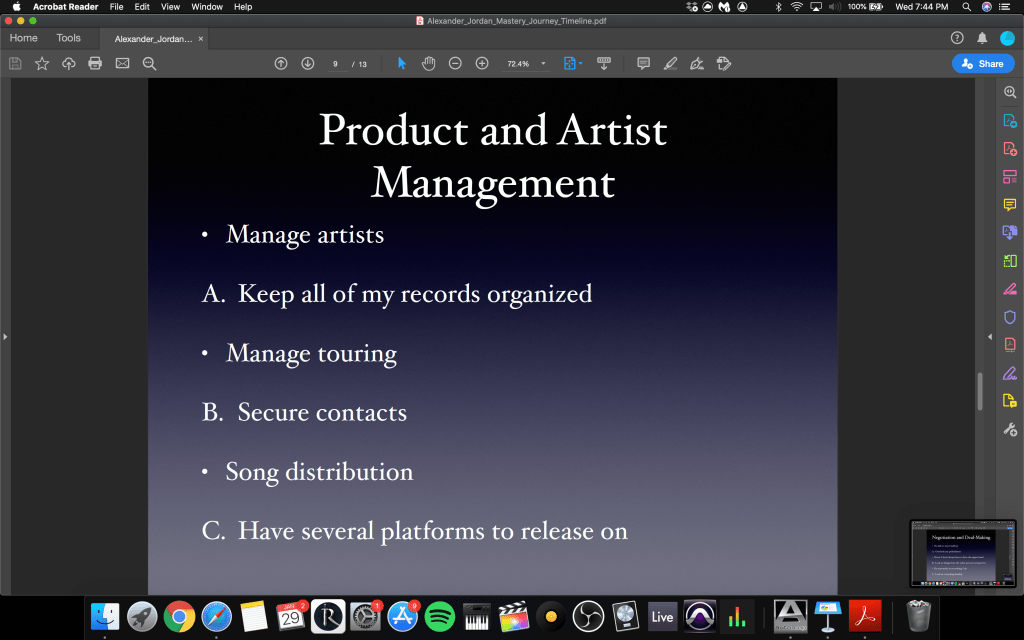The width and height of the screenshot is (1024, 640).
Task: Switch to the Tools tab
Action: click(x=68, y=38)
